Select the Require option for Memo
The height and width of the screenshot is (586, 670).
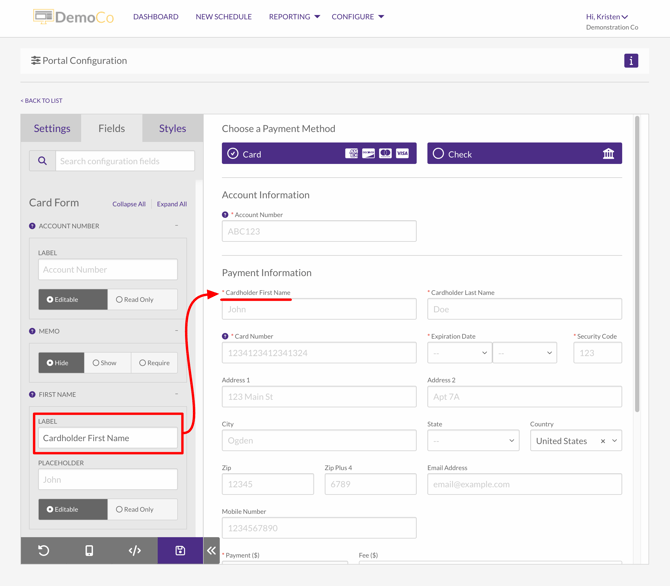(x=156, y=363)
